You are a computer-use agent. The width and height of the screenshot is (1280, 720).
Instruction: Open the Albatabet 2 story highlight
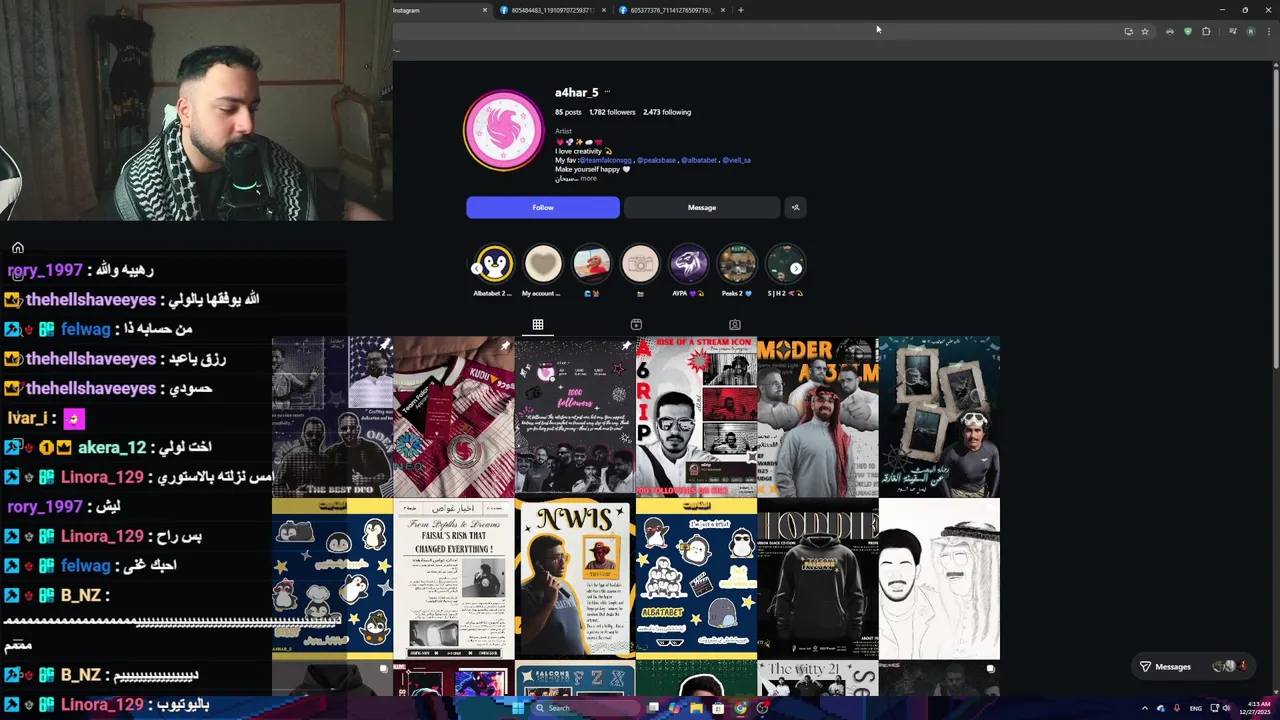pos(493,265)
